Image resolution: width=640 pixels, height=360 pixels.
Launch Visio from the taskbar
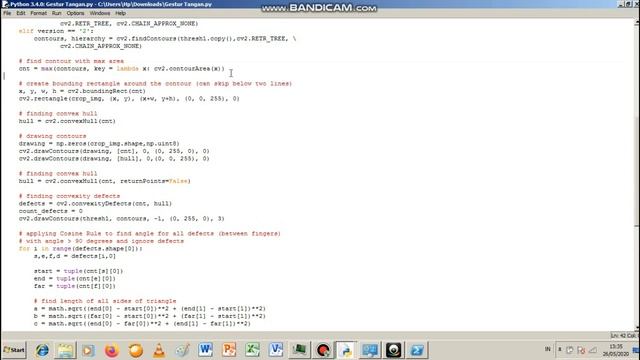(276, 350)
